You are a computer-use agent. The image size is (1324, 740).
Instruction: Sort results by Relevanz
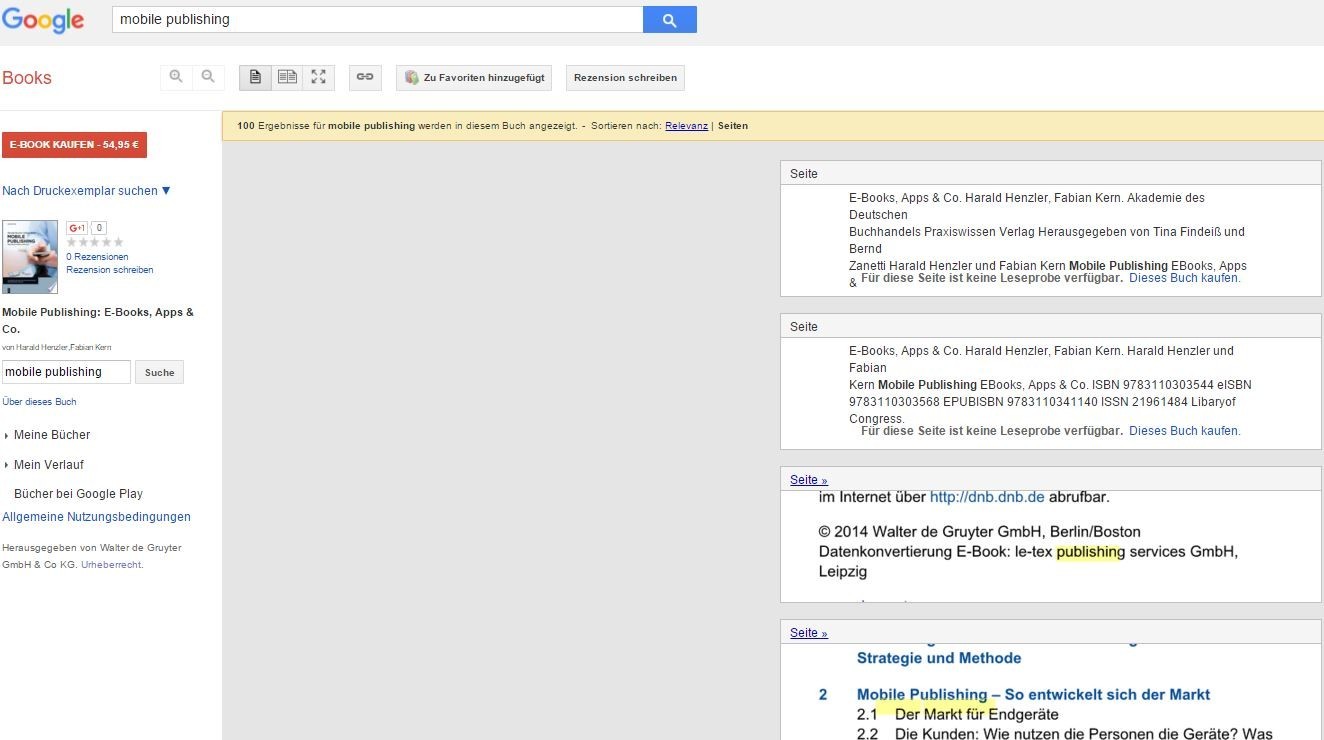coord(686,126)
